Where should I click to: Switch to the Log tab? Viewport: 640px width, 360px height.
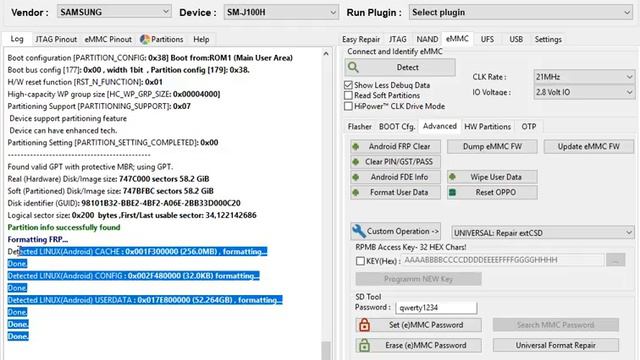click(17, 39)
